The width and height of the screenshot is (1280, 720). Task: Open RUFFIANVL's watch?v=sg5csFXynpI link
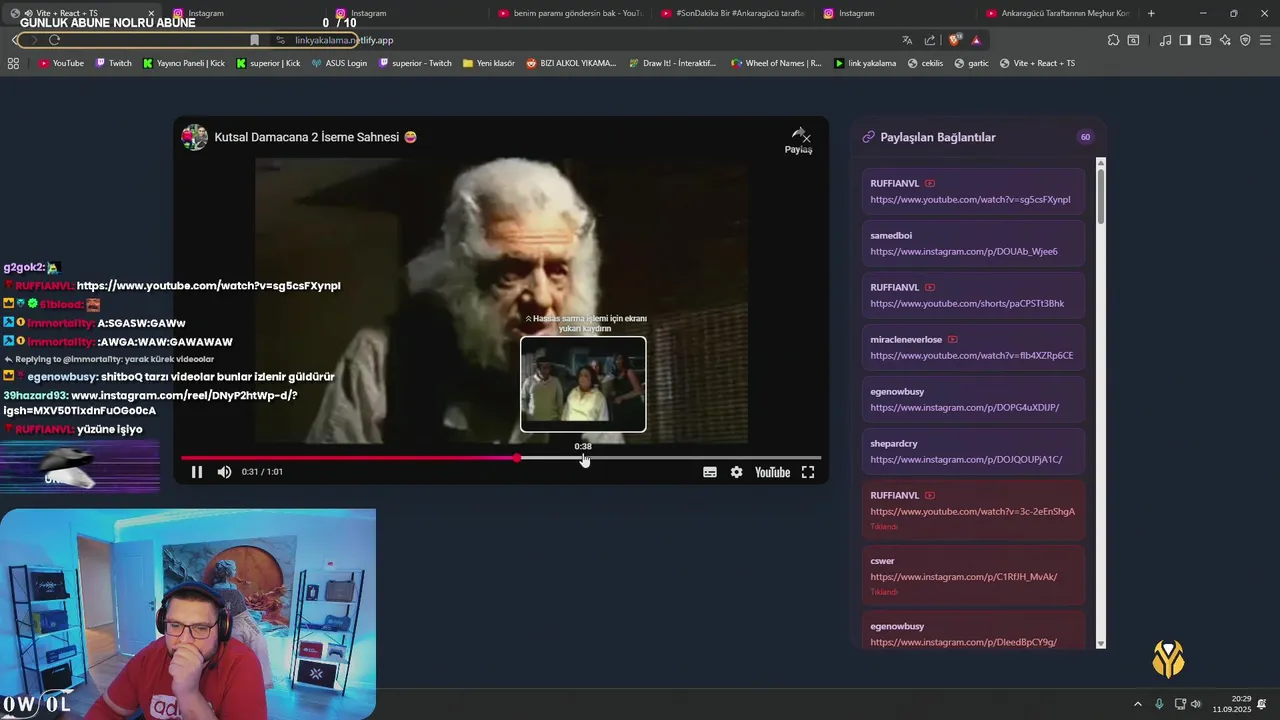pos(970,199)
